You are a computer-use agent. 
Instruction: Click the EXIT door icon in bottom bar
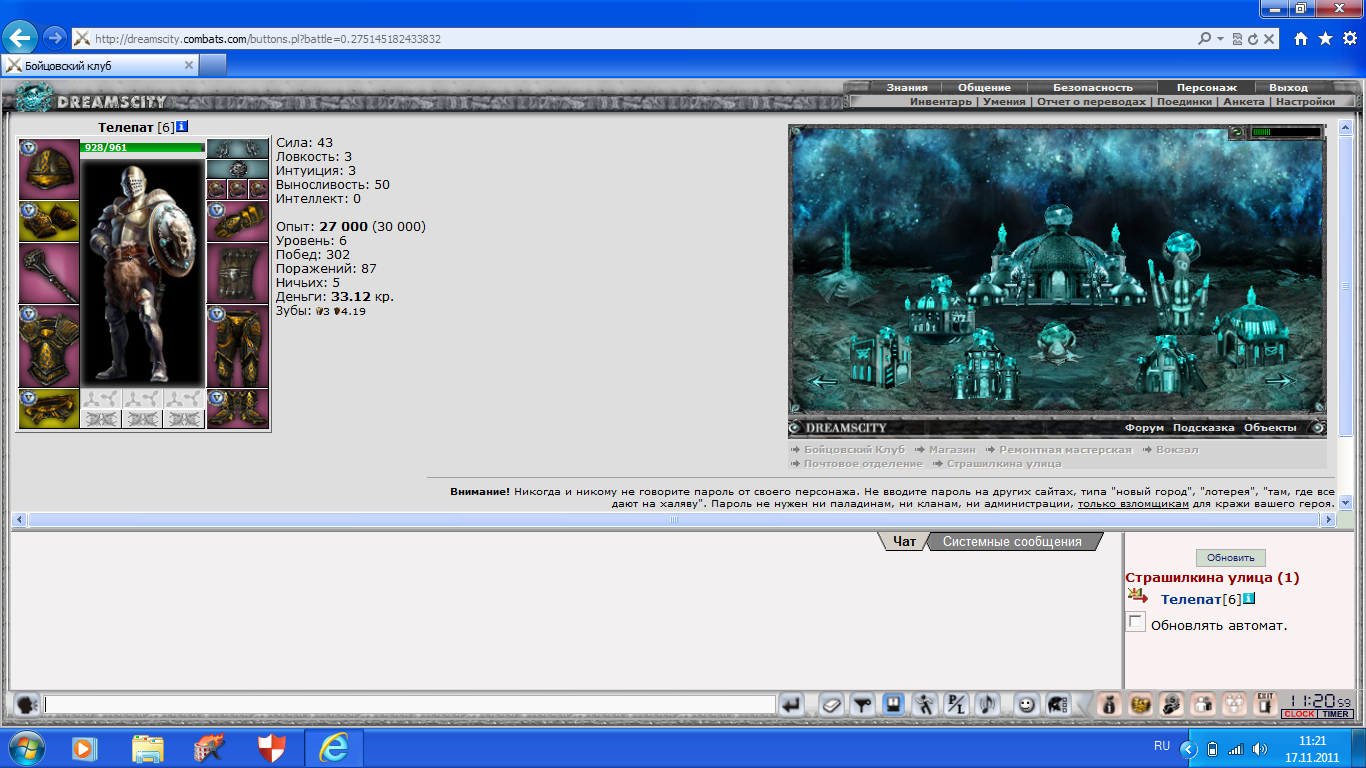pyautogui.click(x=1265, y=705)
